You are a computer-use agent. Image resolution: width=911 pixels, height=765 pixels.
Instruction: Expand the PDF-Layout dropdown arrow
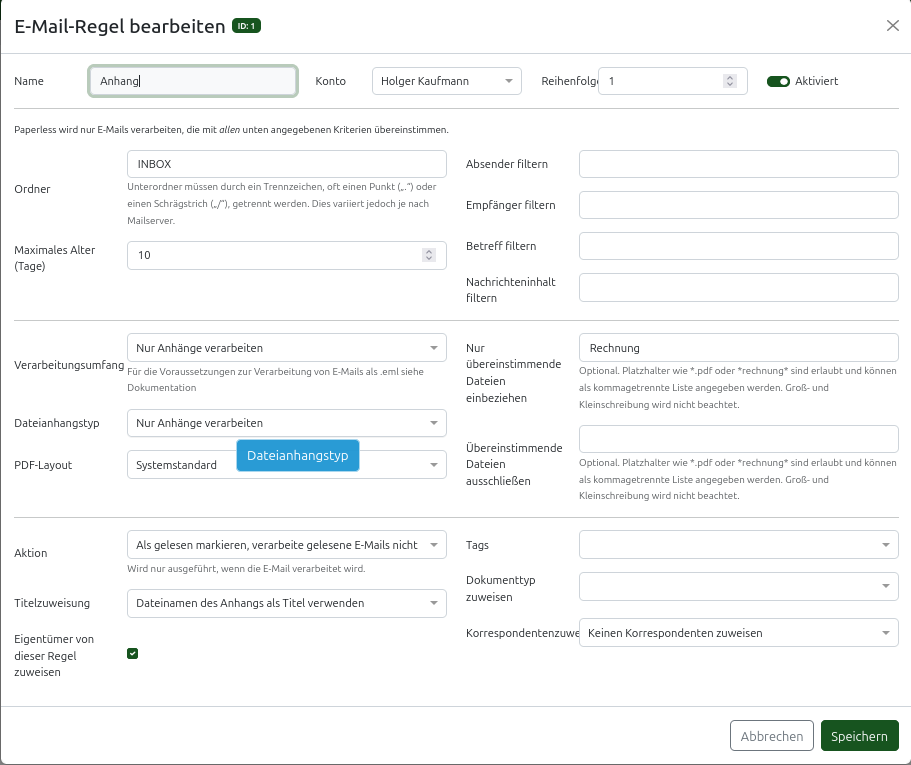click(x=434, y=465)
